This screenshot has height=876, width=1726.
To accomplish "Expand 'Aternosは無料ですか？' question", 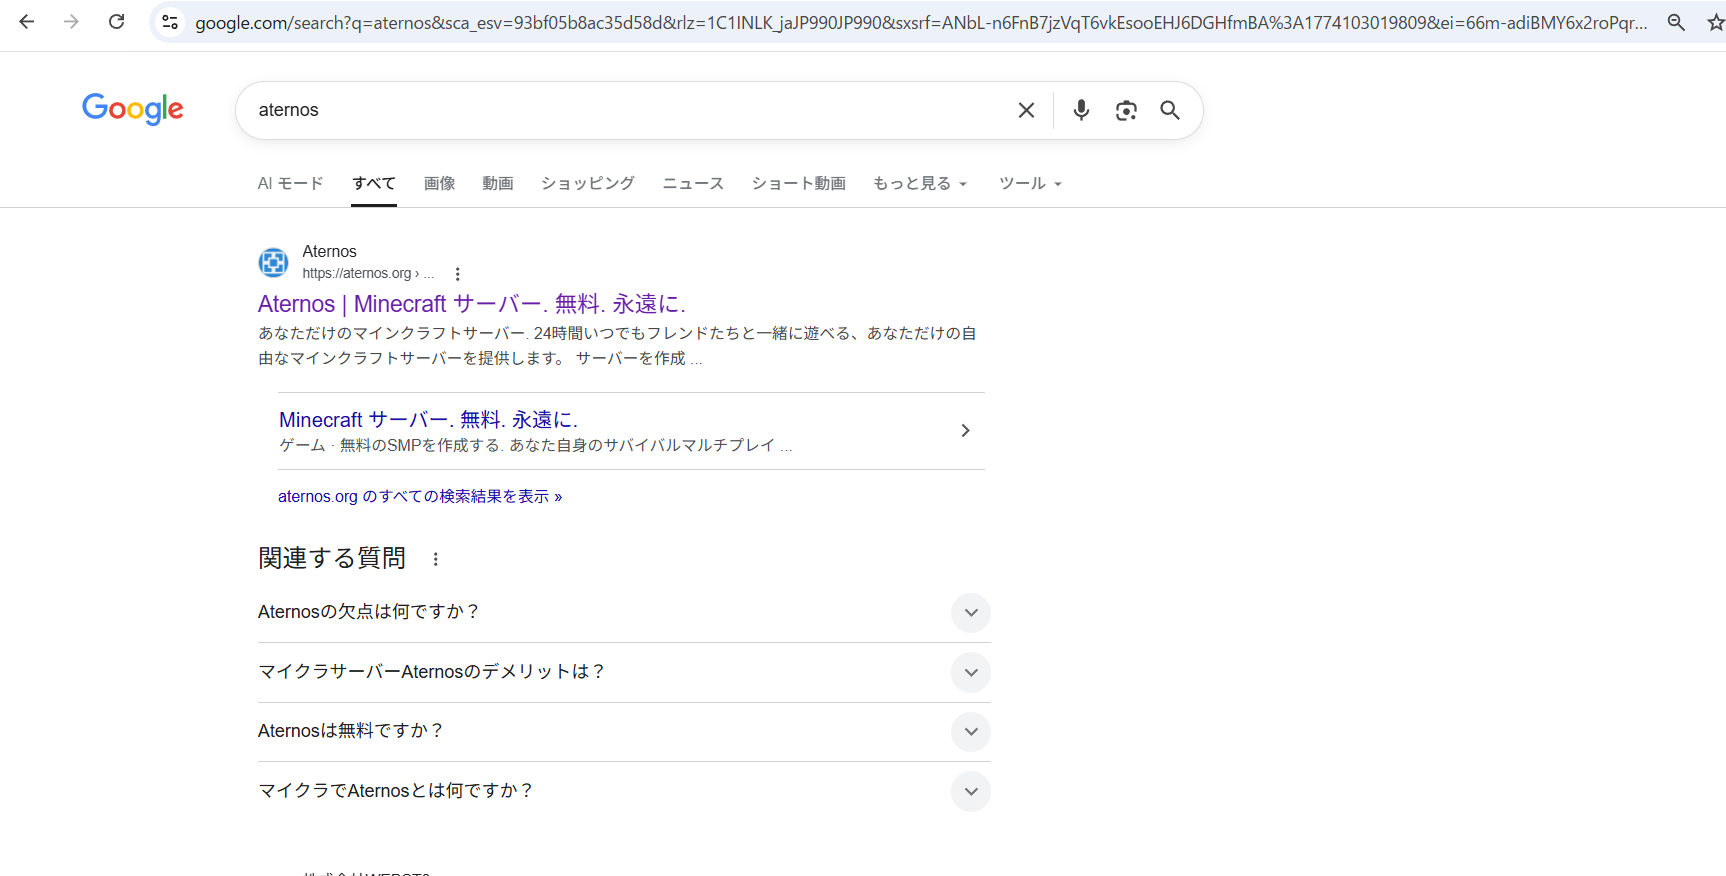I will tap(970, 732).
